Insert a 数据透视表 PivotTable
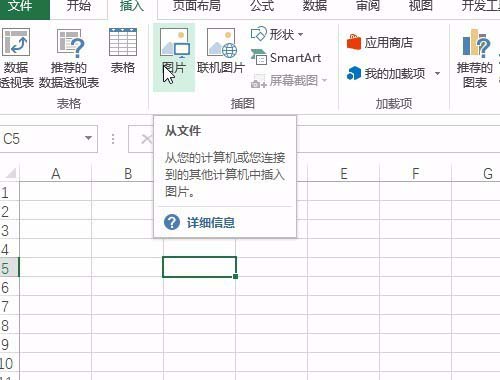 (x=16, y=58)
